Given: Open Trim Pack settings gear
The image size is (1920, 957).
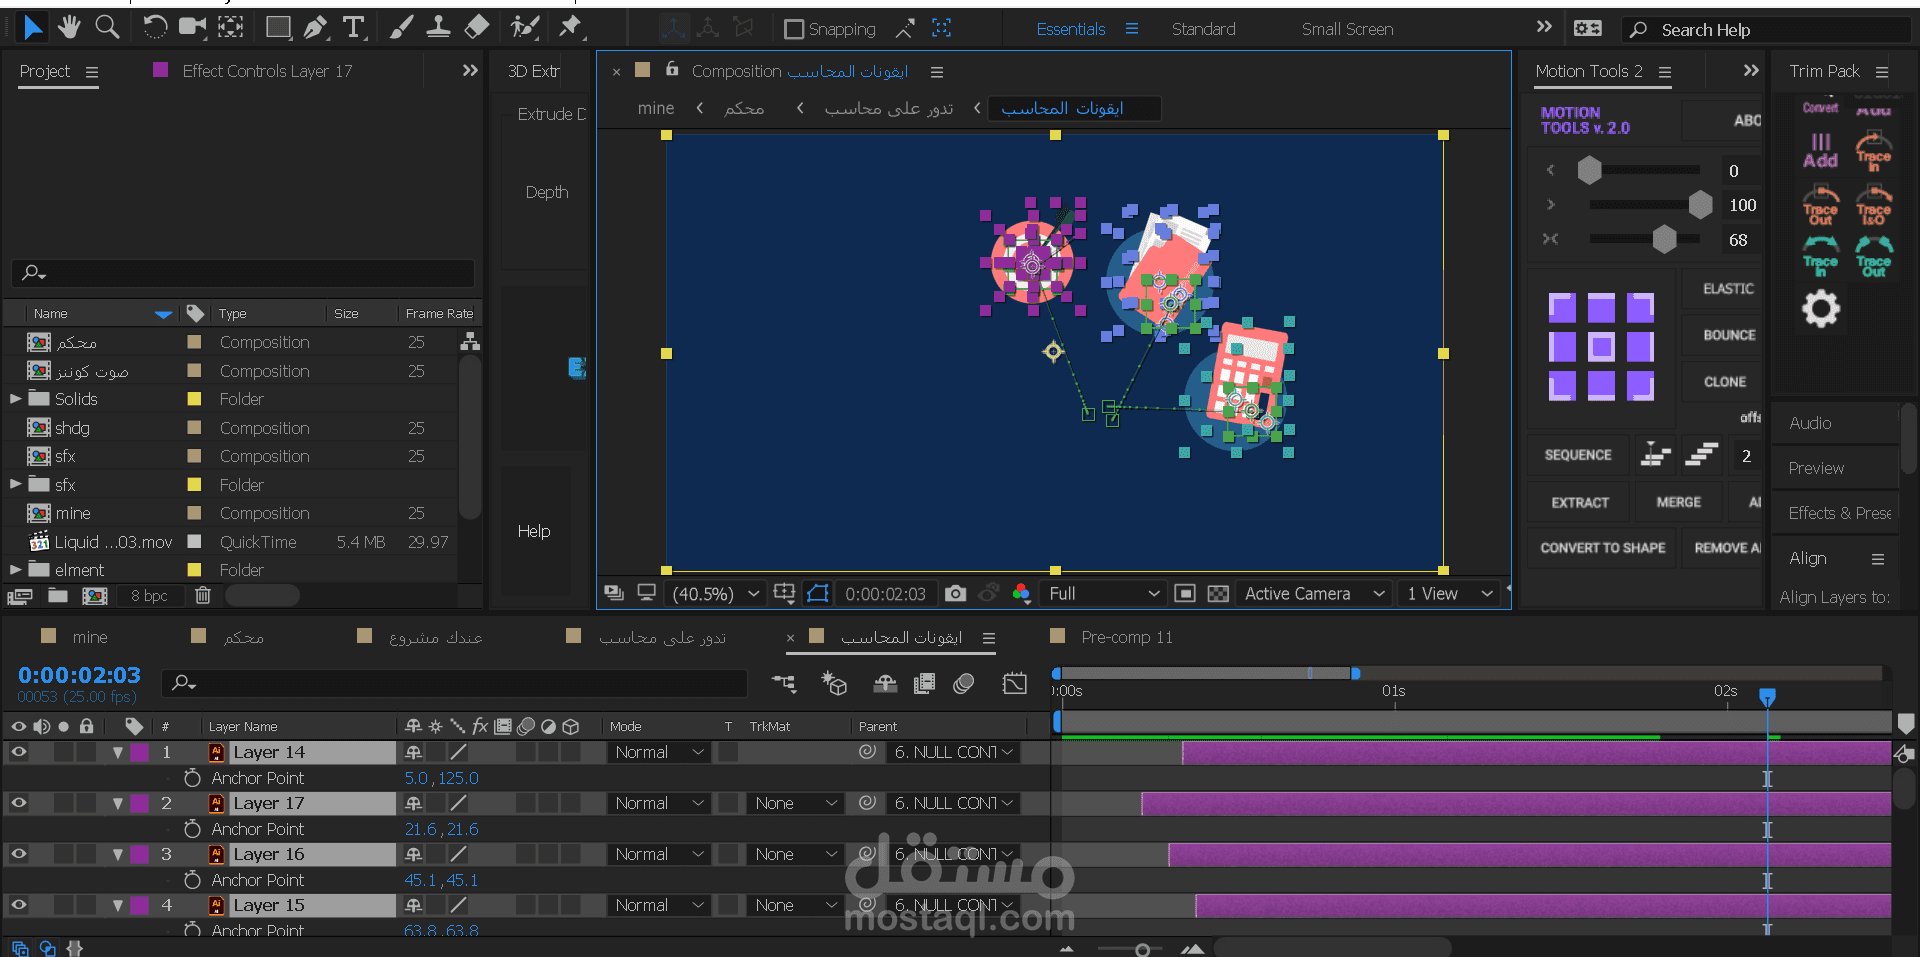Looking at the screenshot, I should (1820, 309).
